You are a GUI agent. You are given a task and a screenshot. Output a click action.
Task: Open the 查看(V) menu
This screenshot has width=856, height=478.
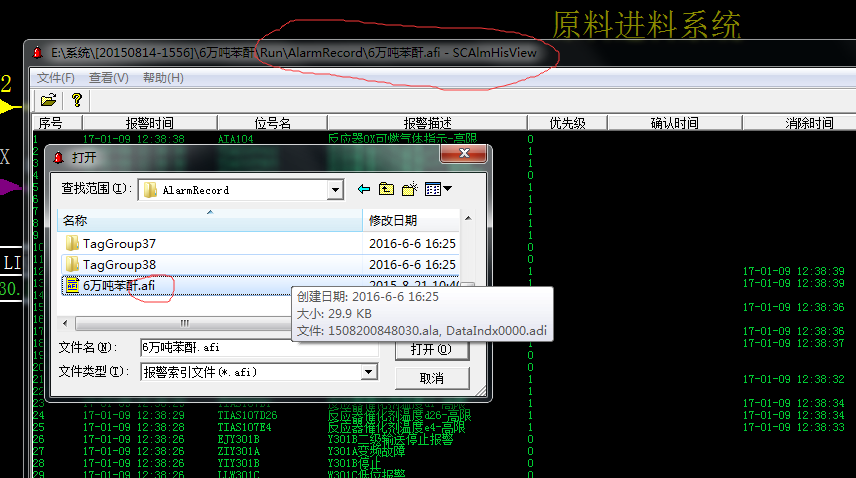(108, 78)
